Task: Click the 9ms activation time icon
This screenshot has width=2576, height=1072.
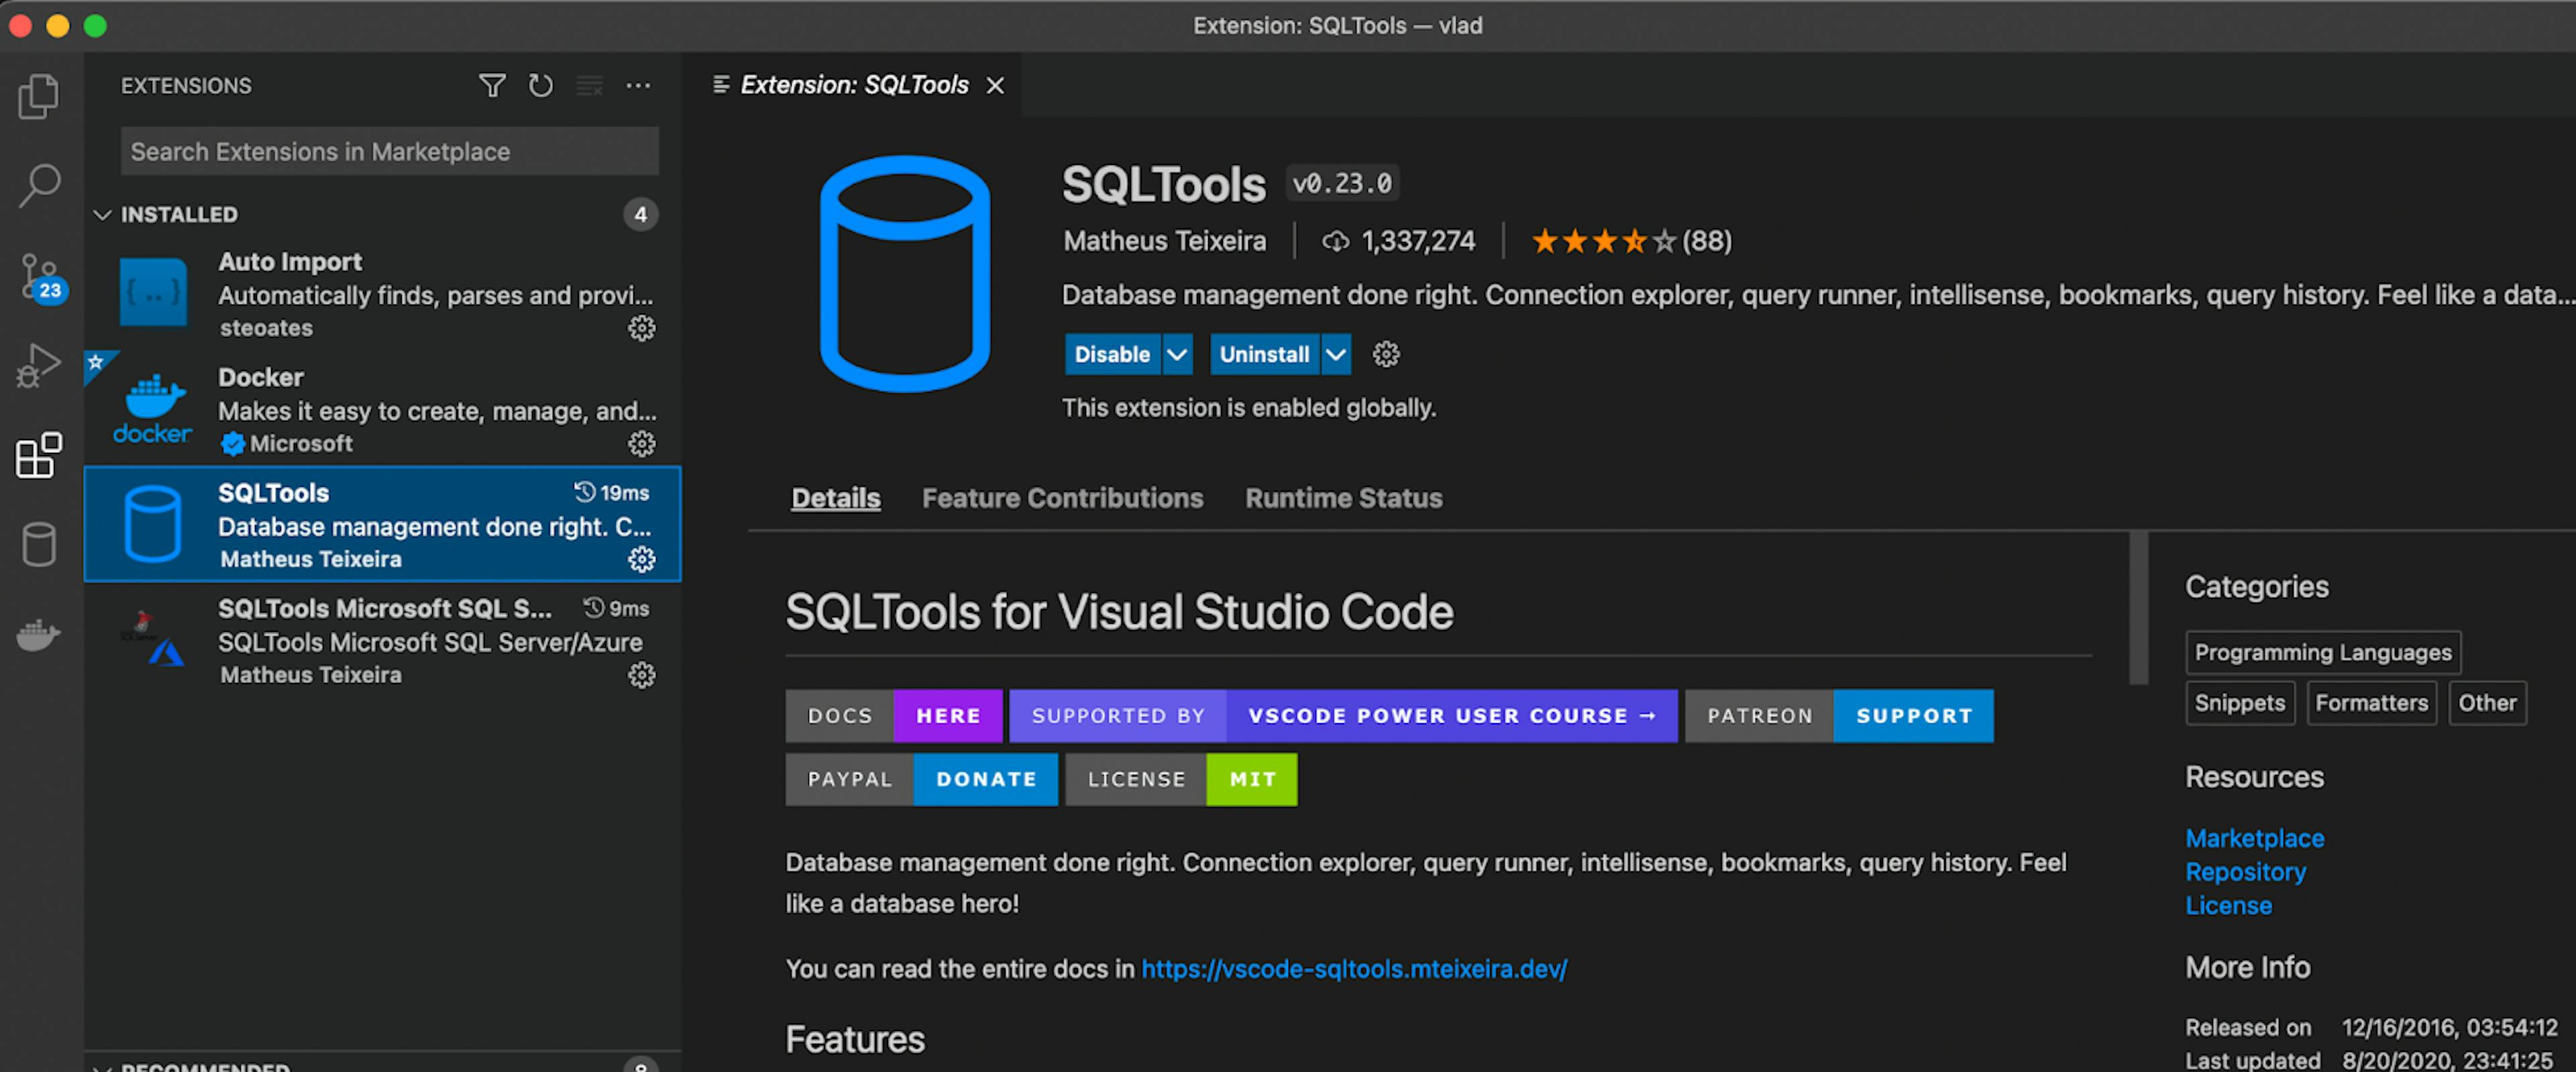Action: pyautogui.click(x=594, y=607)
